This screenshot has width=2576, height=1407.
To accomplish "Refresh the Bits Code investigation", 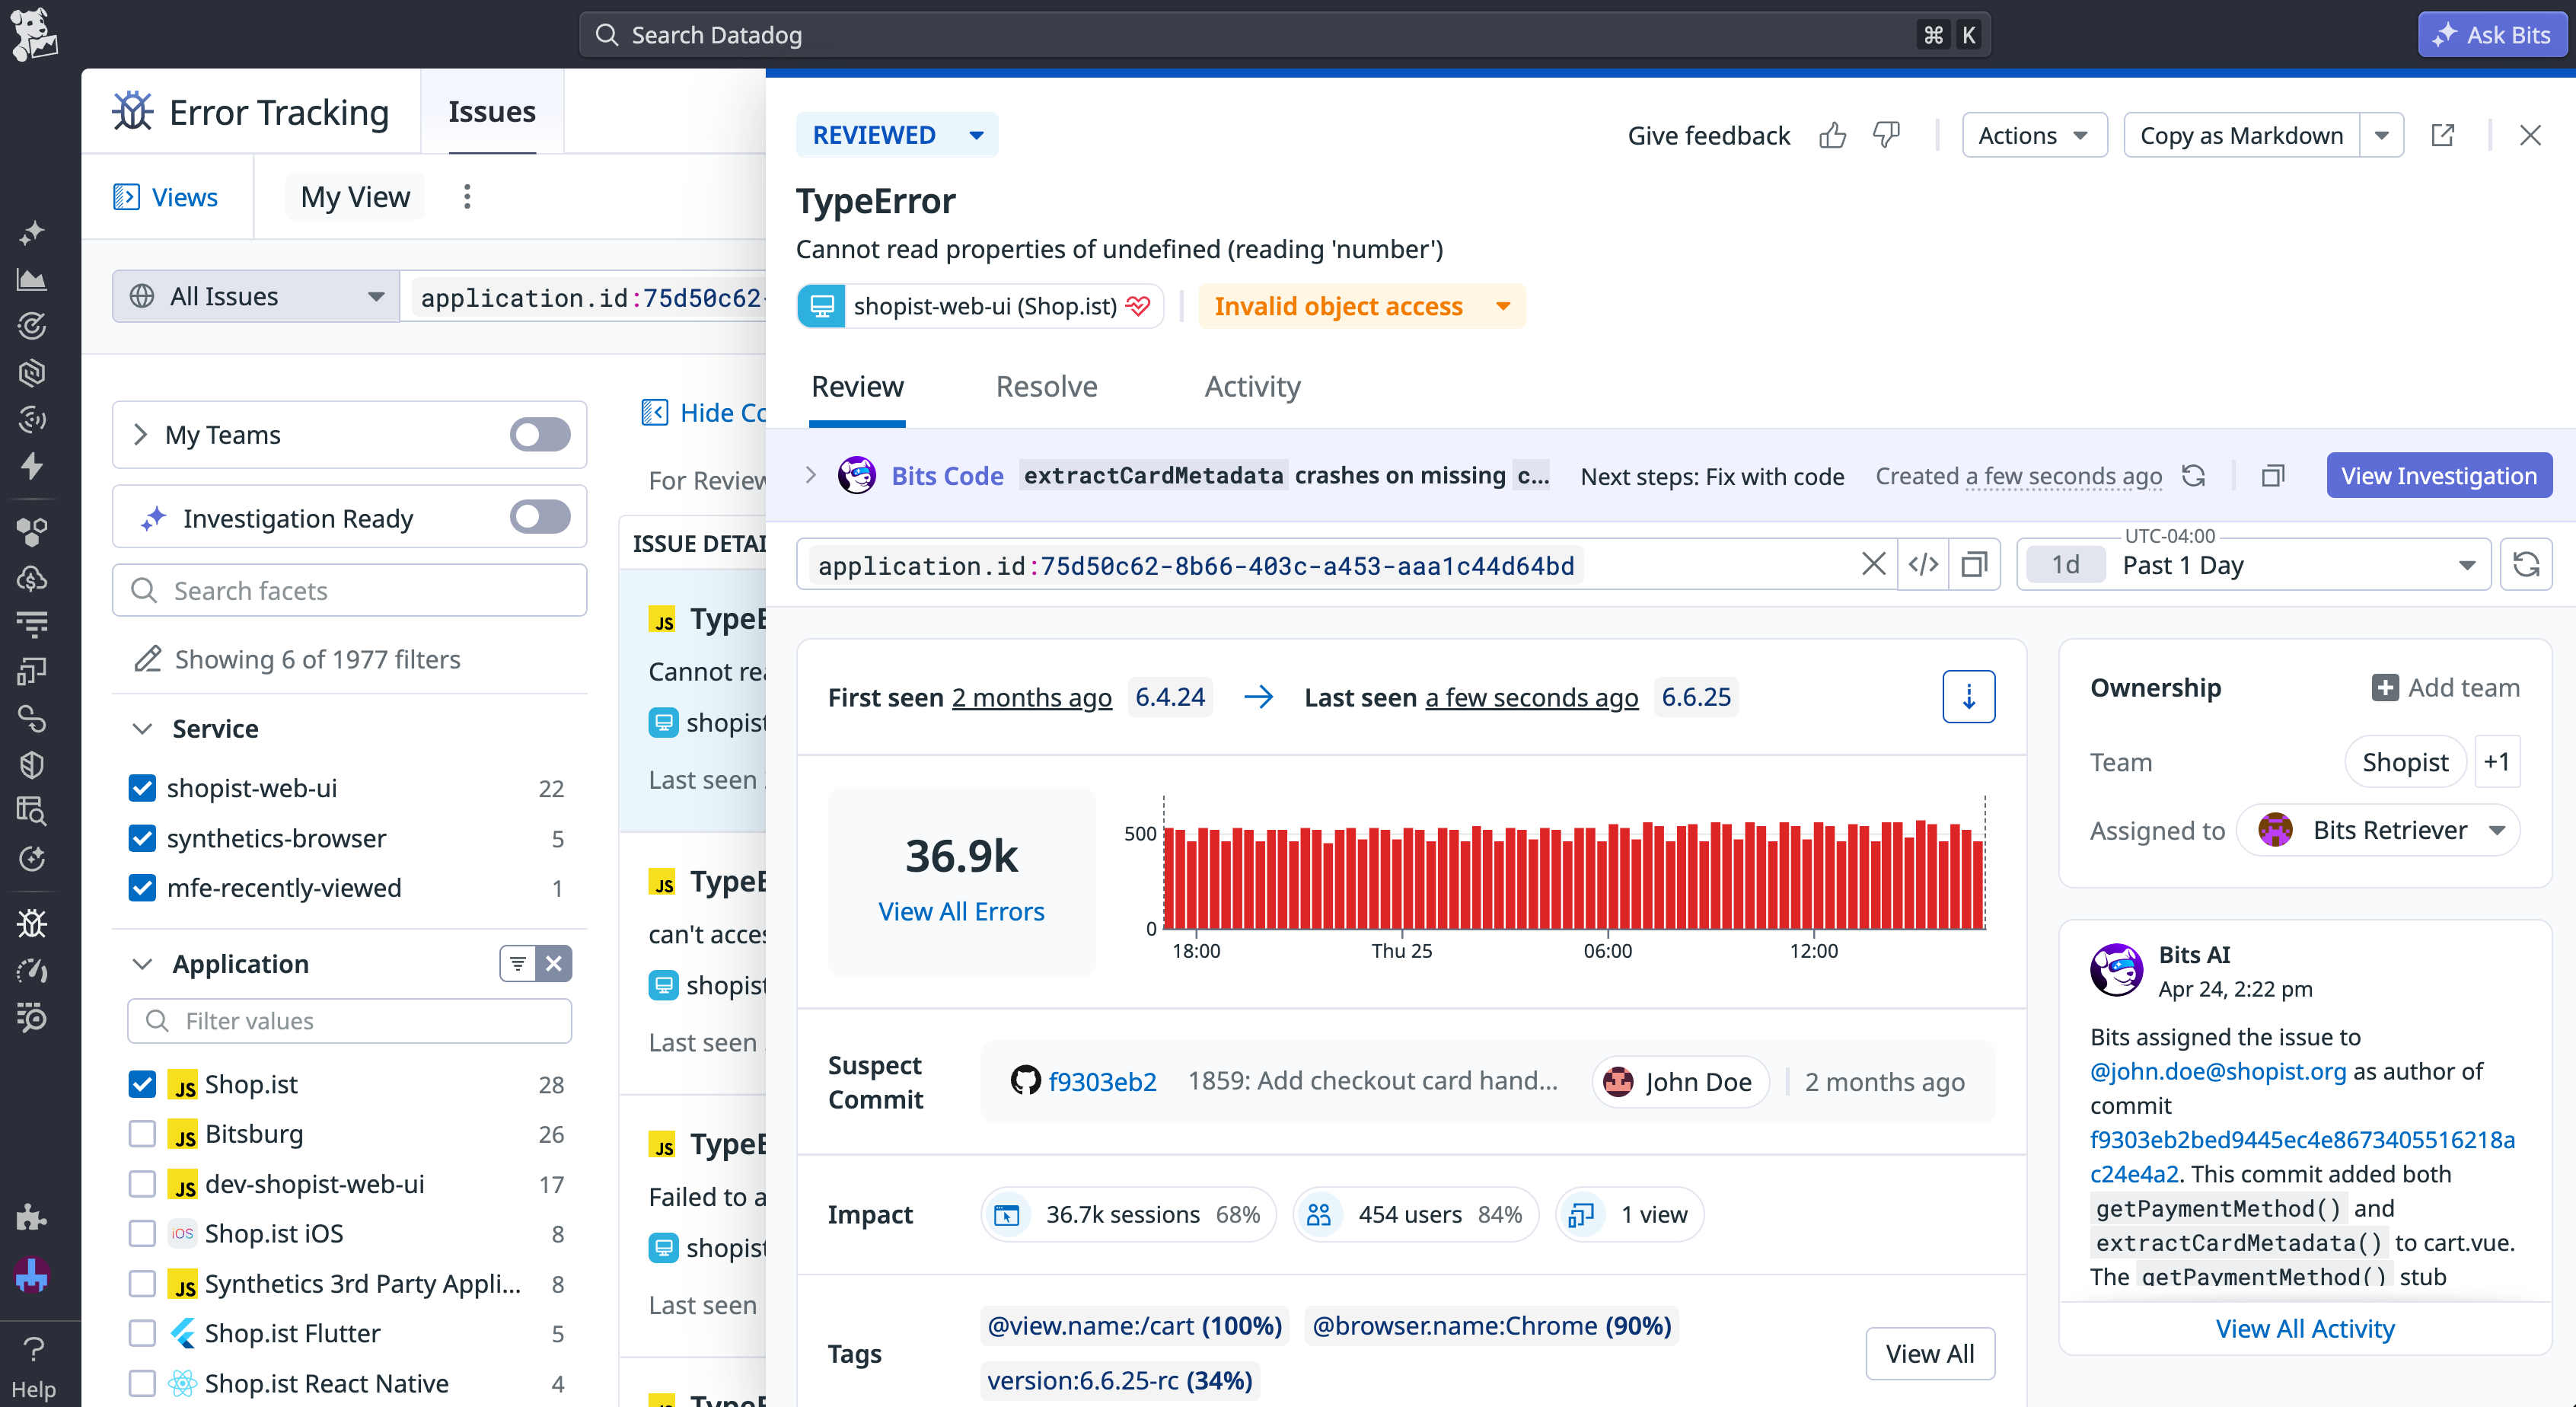I will 2193,476.
